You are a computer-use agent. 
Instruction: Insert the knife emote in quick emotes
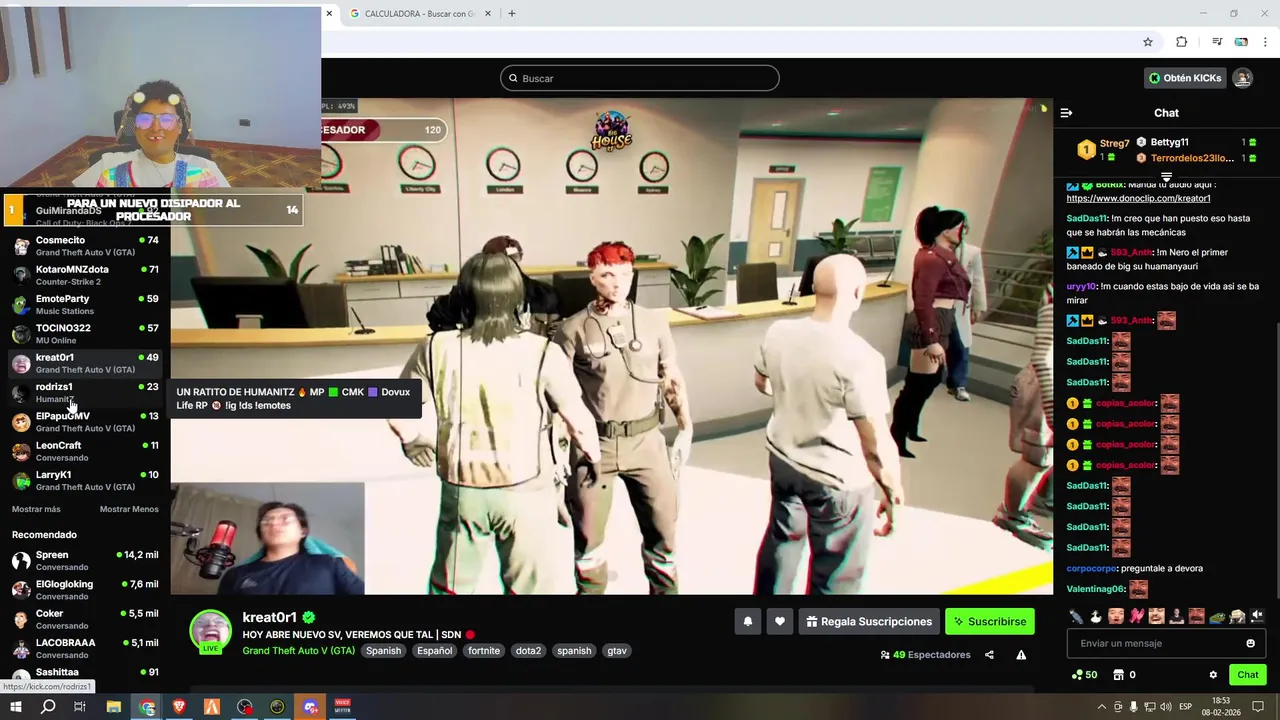tap(1076, 616)
